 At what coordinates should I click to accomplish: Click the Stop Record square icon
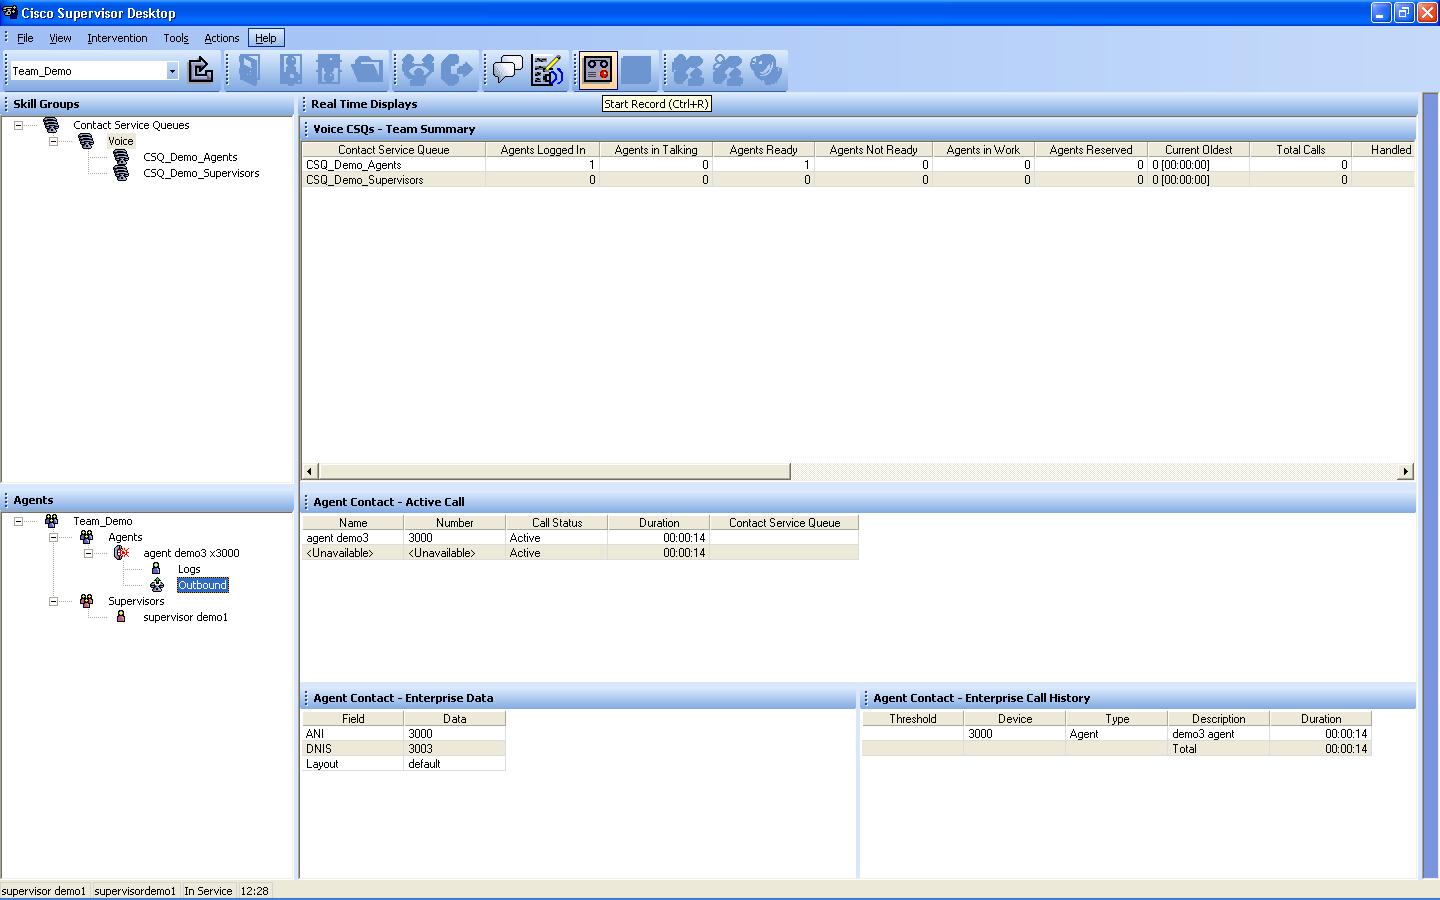click(x=637, y=70)
